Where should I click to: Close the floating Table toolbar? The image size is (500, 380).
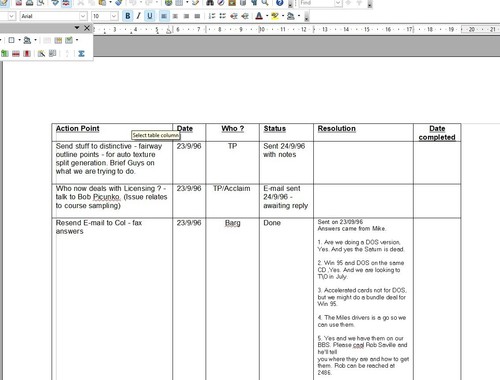87,28
